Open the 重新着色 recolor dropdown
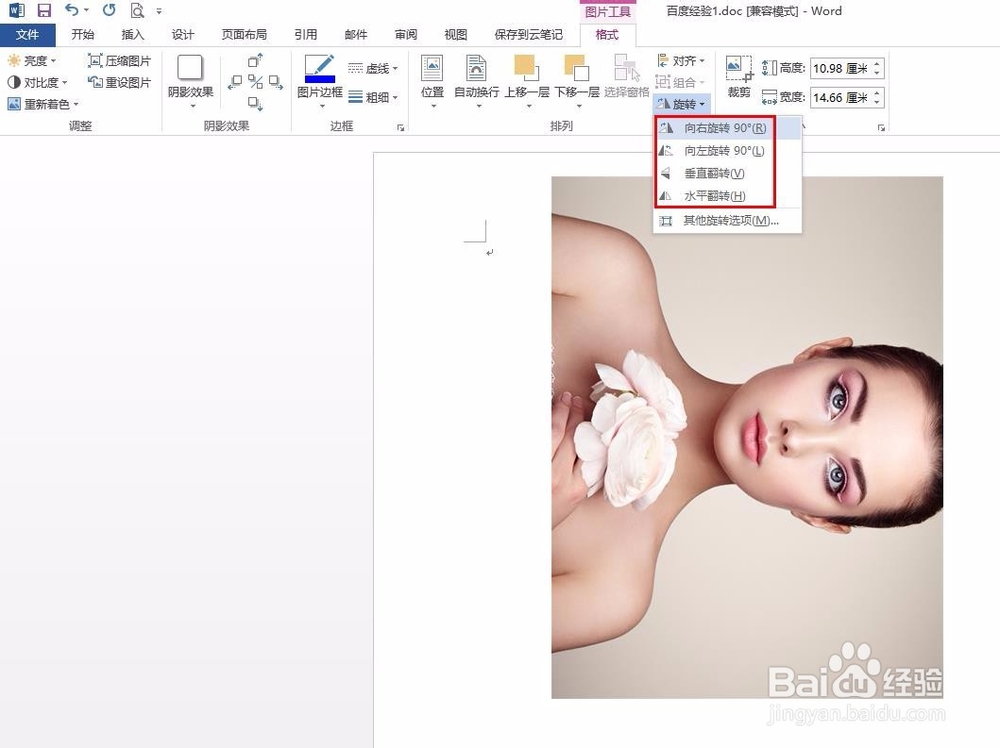The height and width of the screenshot is (748, 1000). point(43,103)
